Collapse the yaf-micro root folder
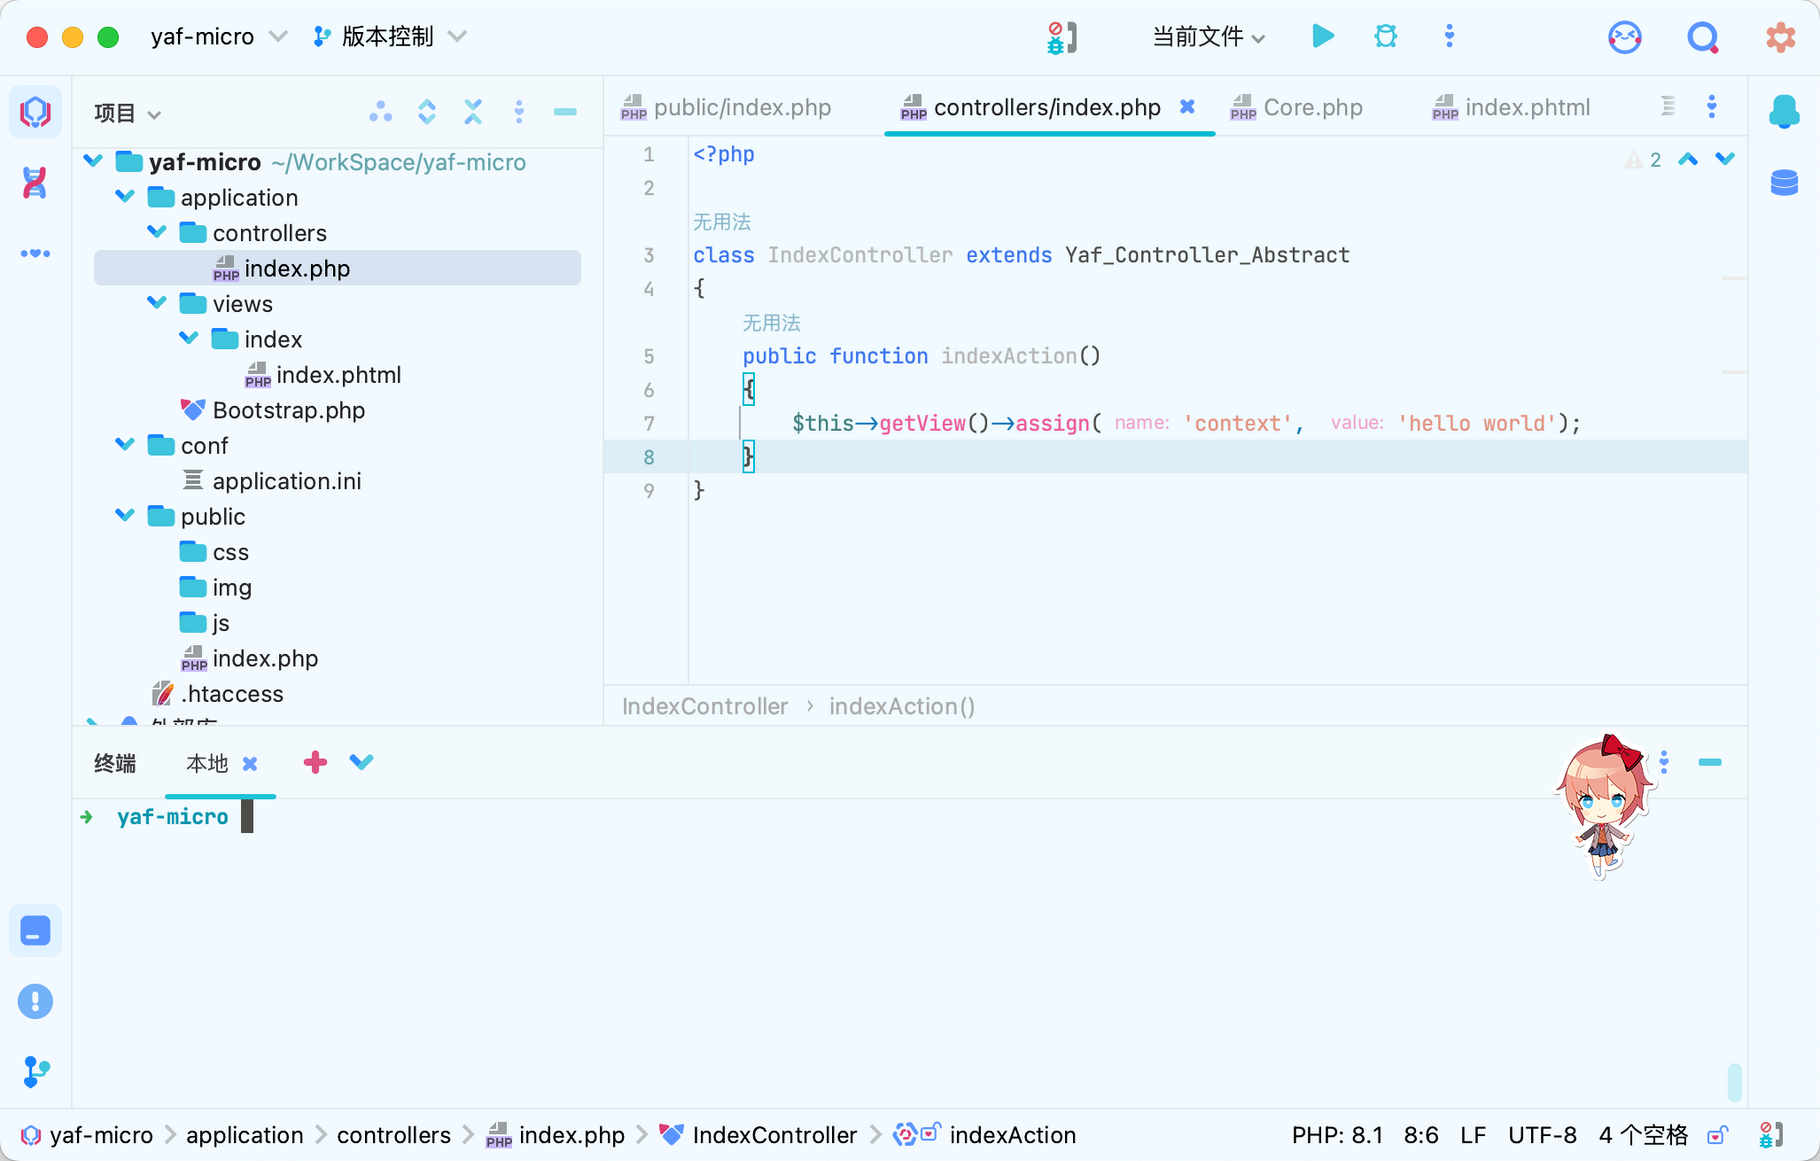 [x=93, y=161]
